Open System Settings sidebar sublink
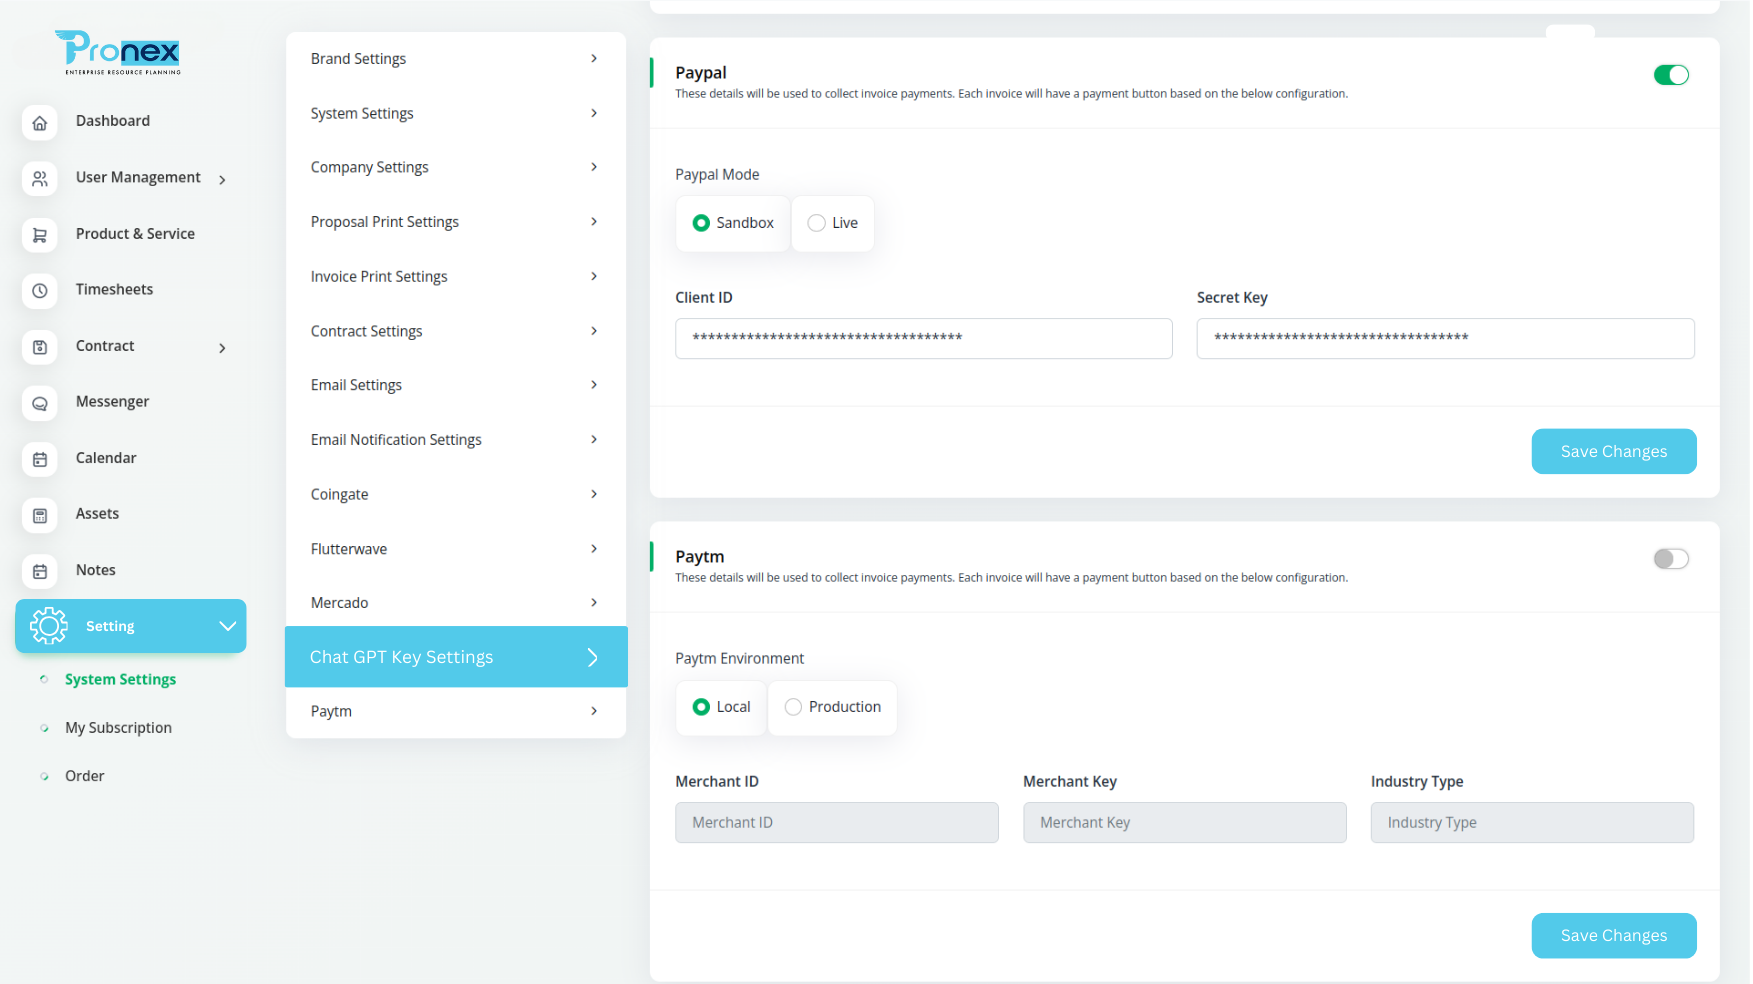Screen dimensions: 1753x984 tap(120, 679)
